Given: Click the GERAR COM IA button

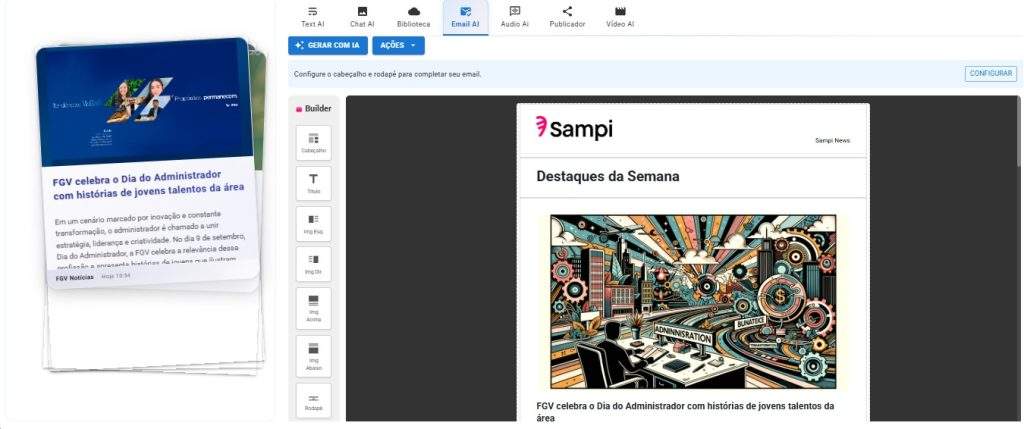Looking at the screenshot, I should [x=327, y=46].
